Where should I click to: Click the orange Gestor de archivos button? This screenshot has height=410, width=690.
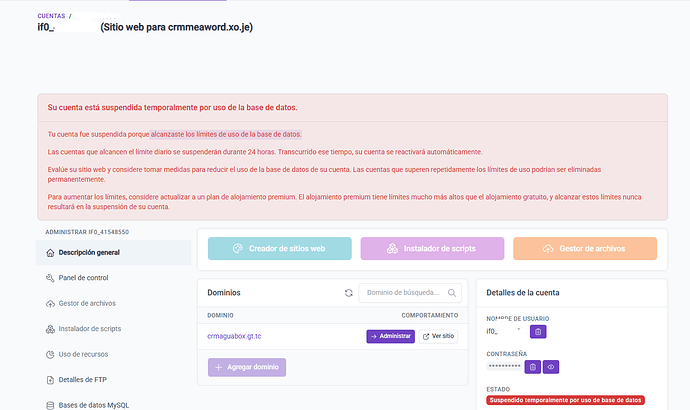click(585, 249)
